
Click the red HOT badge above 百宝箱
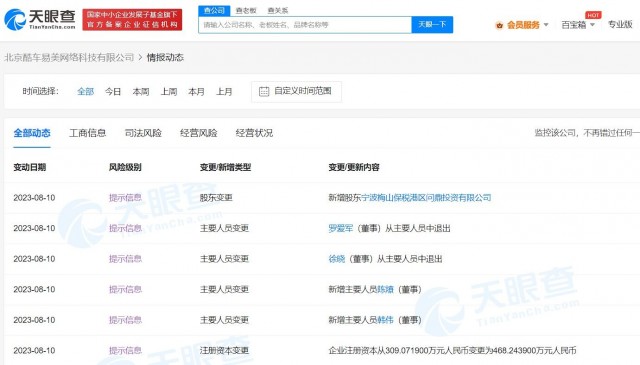click(x=593, y=15)
